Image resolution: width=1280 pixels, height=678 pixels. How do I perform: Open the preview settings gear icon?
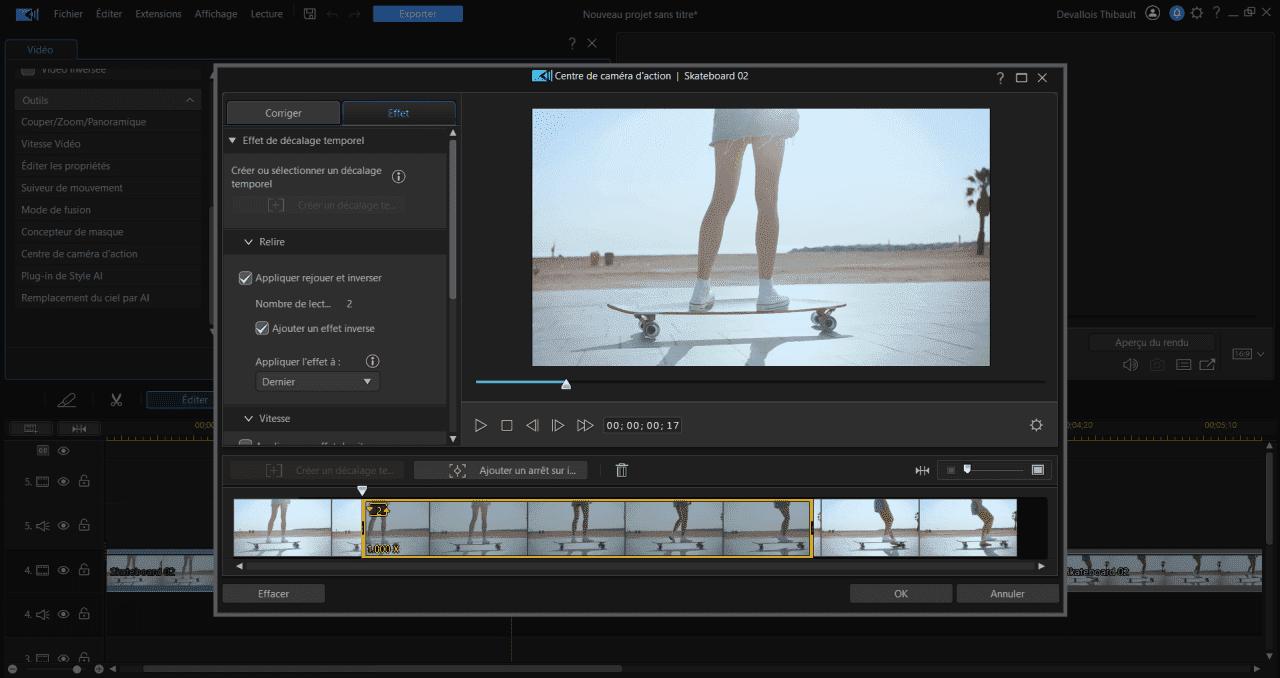tap(1036, 424)
